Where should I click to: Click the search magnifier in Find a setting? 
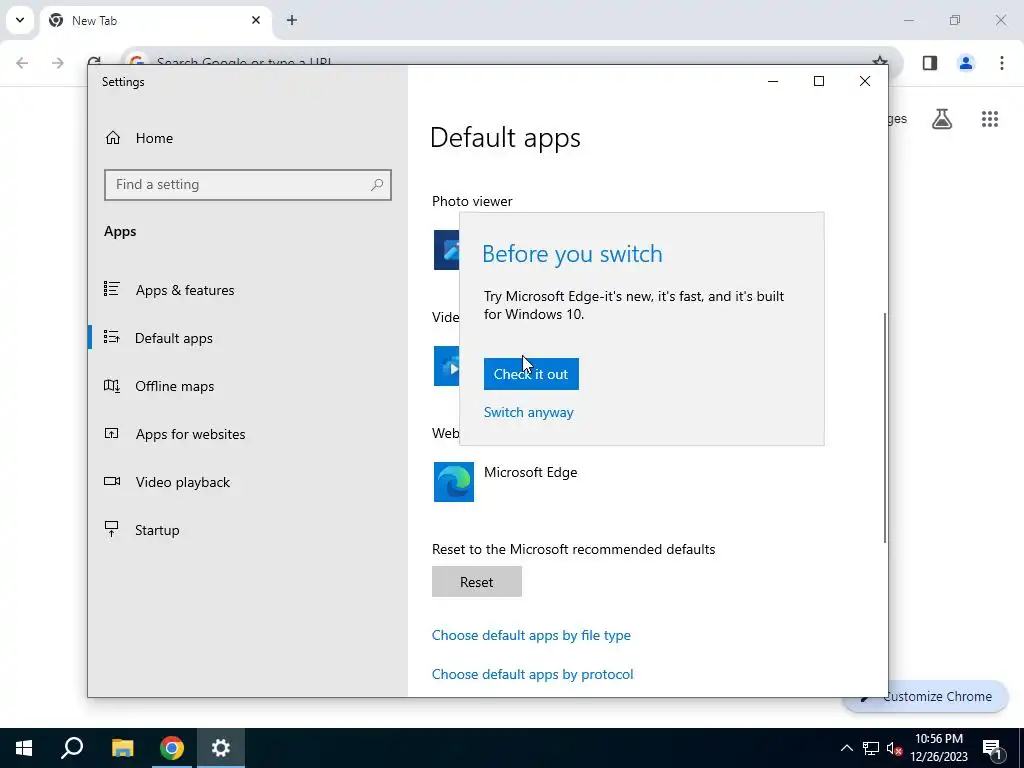[377, 185]
